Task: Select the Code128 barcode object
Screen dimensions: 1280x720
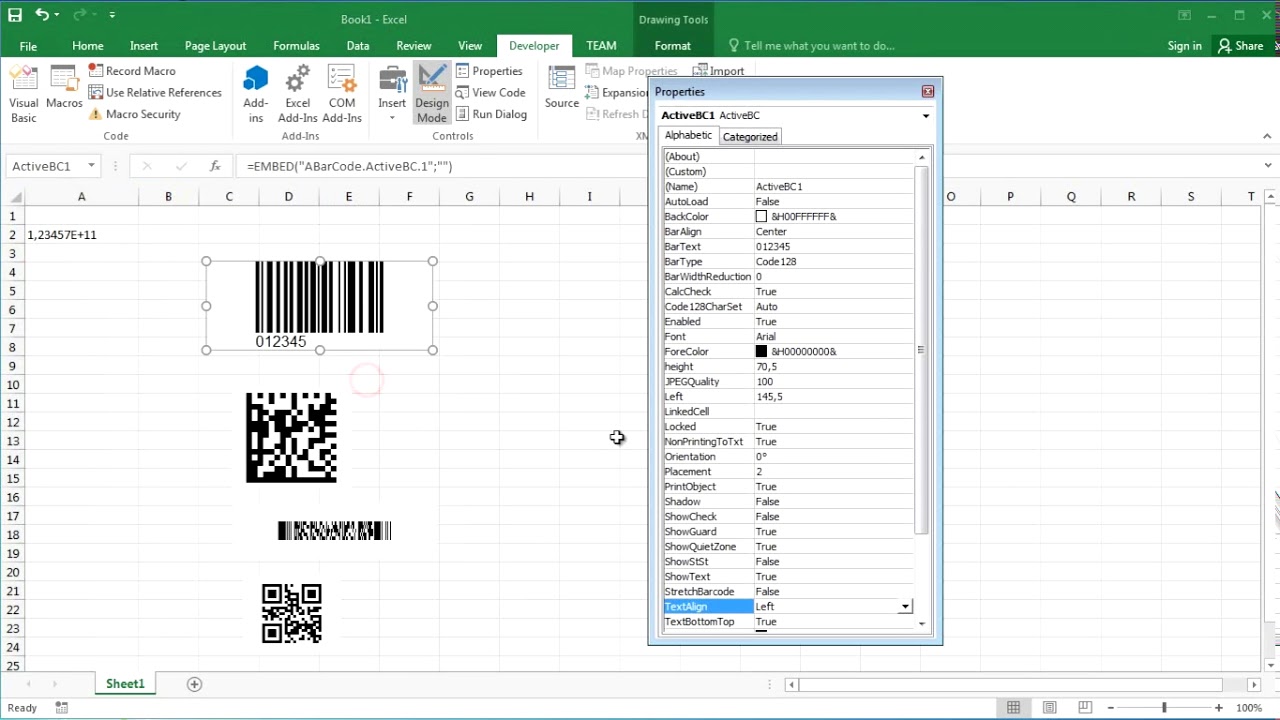Action: click(x=319, y=305)
